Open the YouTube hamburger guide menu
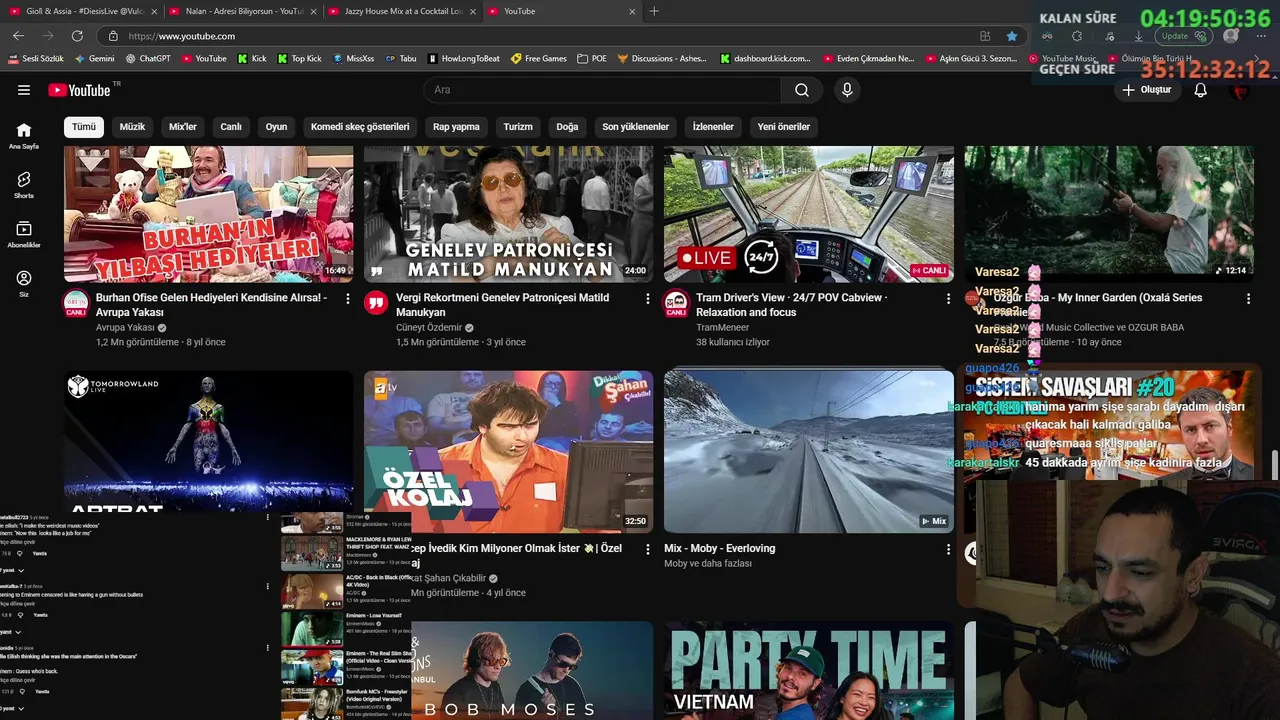 click(24, 90)
